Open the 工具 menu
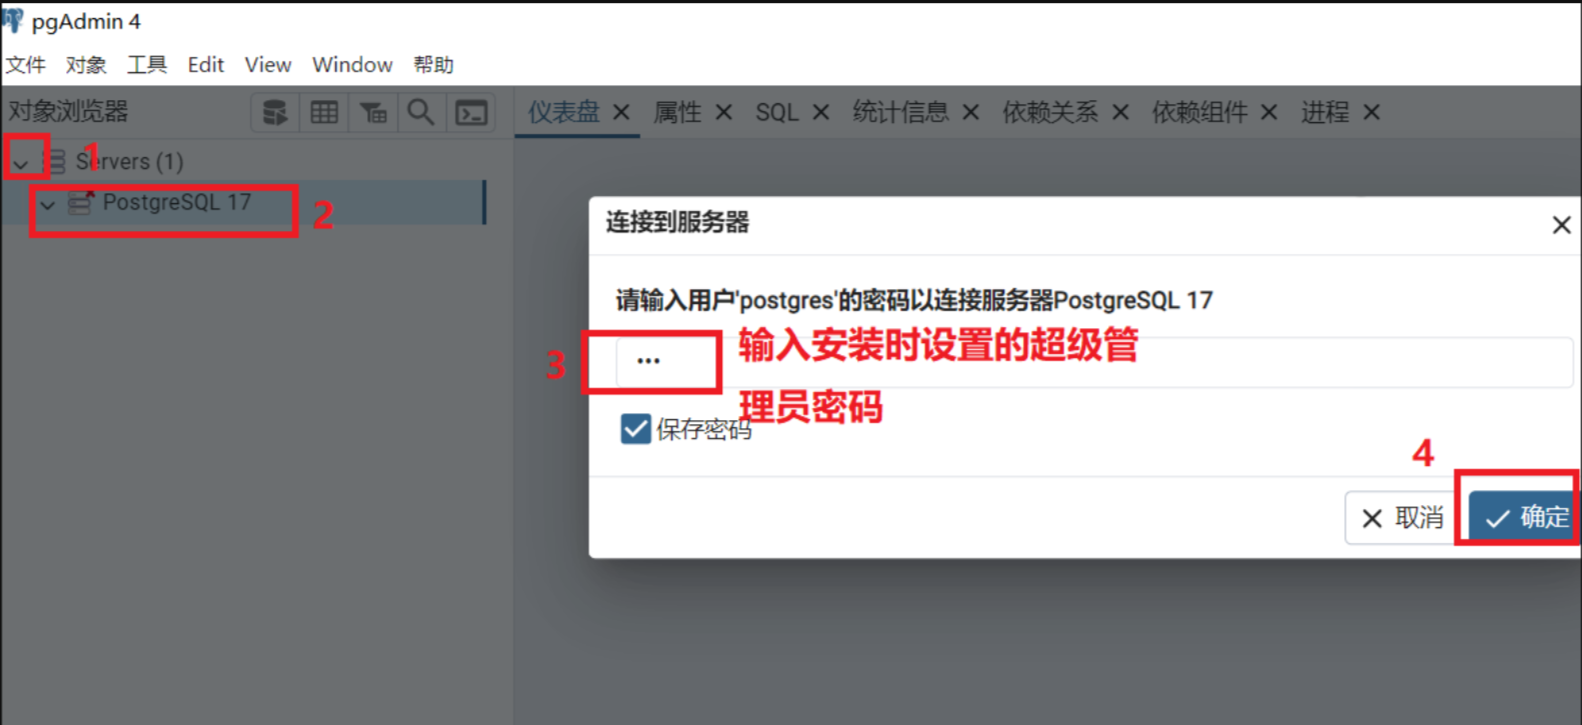The image size is (1582, 725). pos(147,65)
